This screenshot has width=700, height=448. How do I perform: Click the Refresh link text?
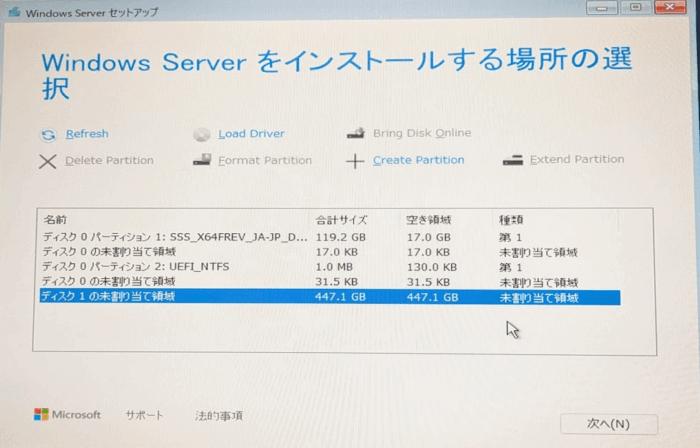(87, 134)
